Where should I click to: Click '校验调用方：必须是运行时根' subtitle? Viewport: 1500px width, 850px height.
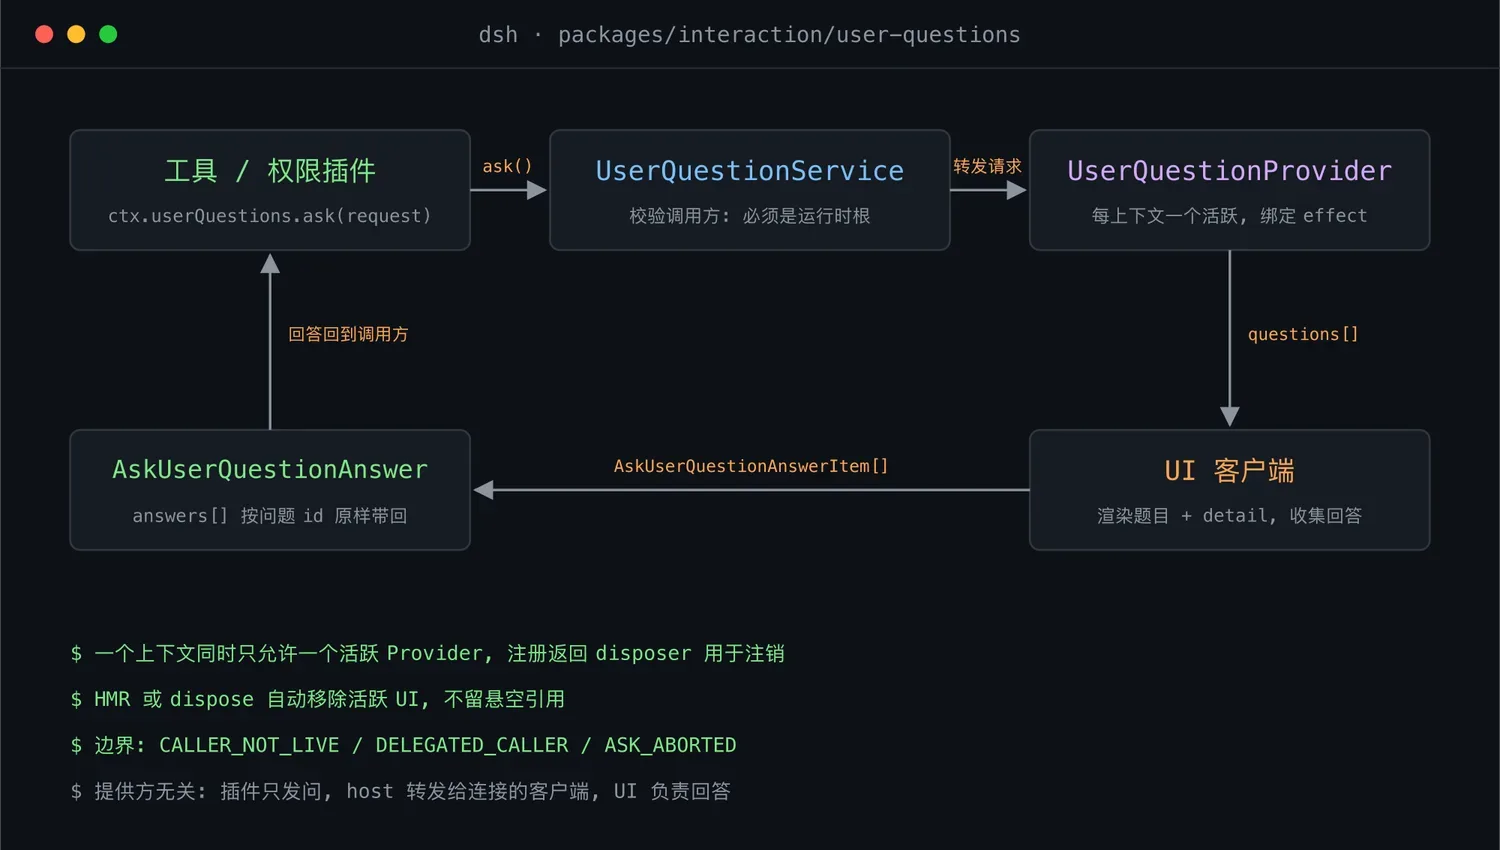(x=750, y=216)
